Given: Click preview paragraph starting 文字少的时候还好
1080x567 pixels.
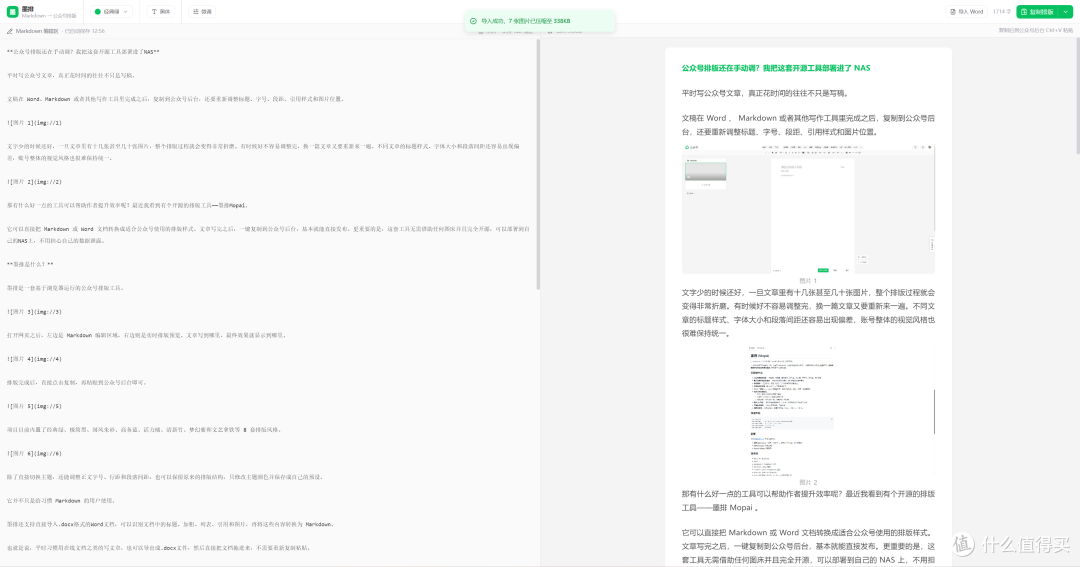Looking at the screenshot, I should 808,313.
